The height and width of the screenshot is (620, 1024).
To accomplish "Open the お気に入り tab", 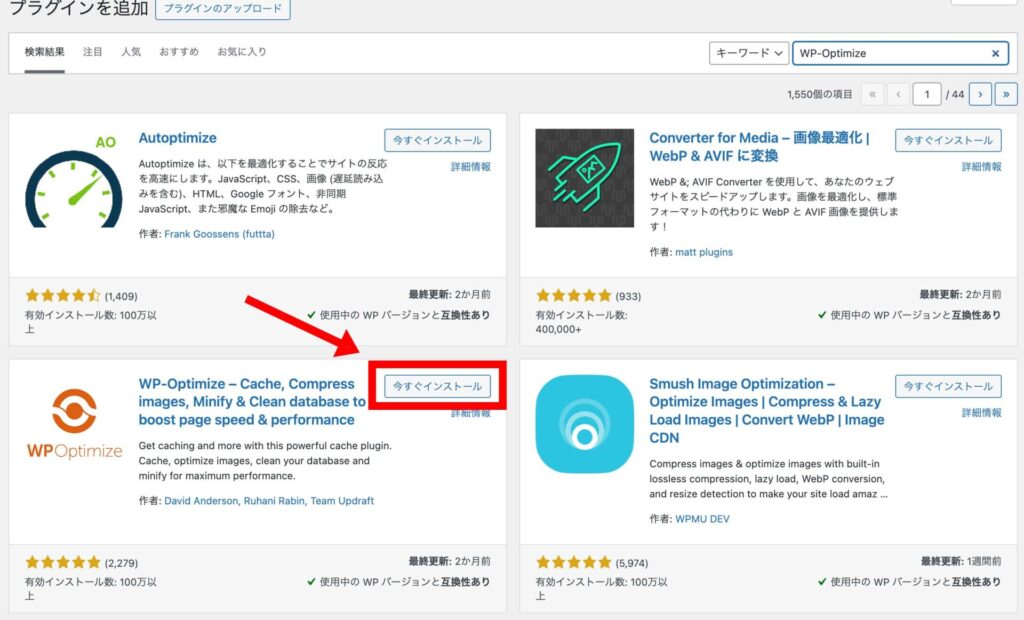I will point(242,52).
